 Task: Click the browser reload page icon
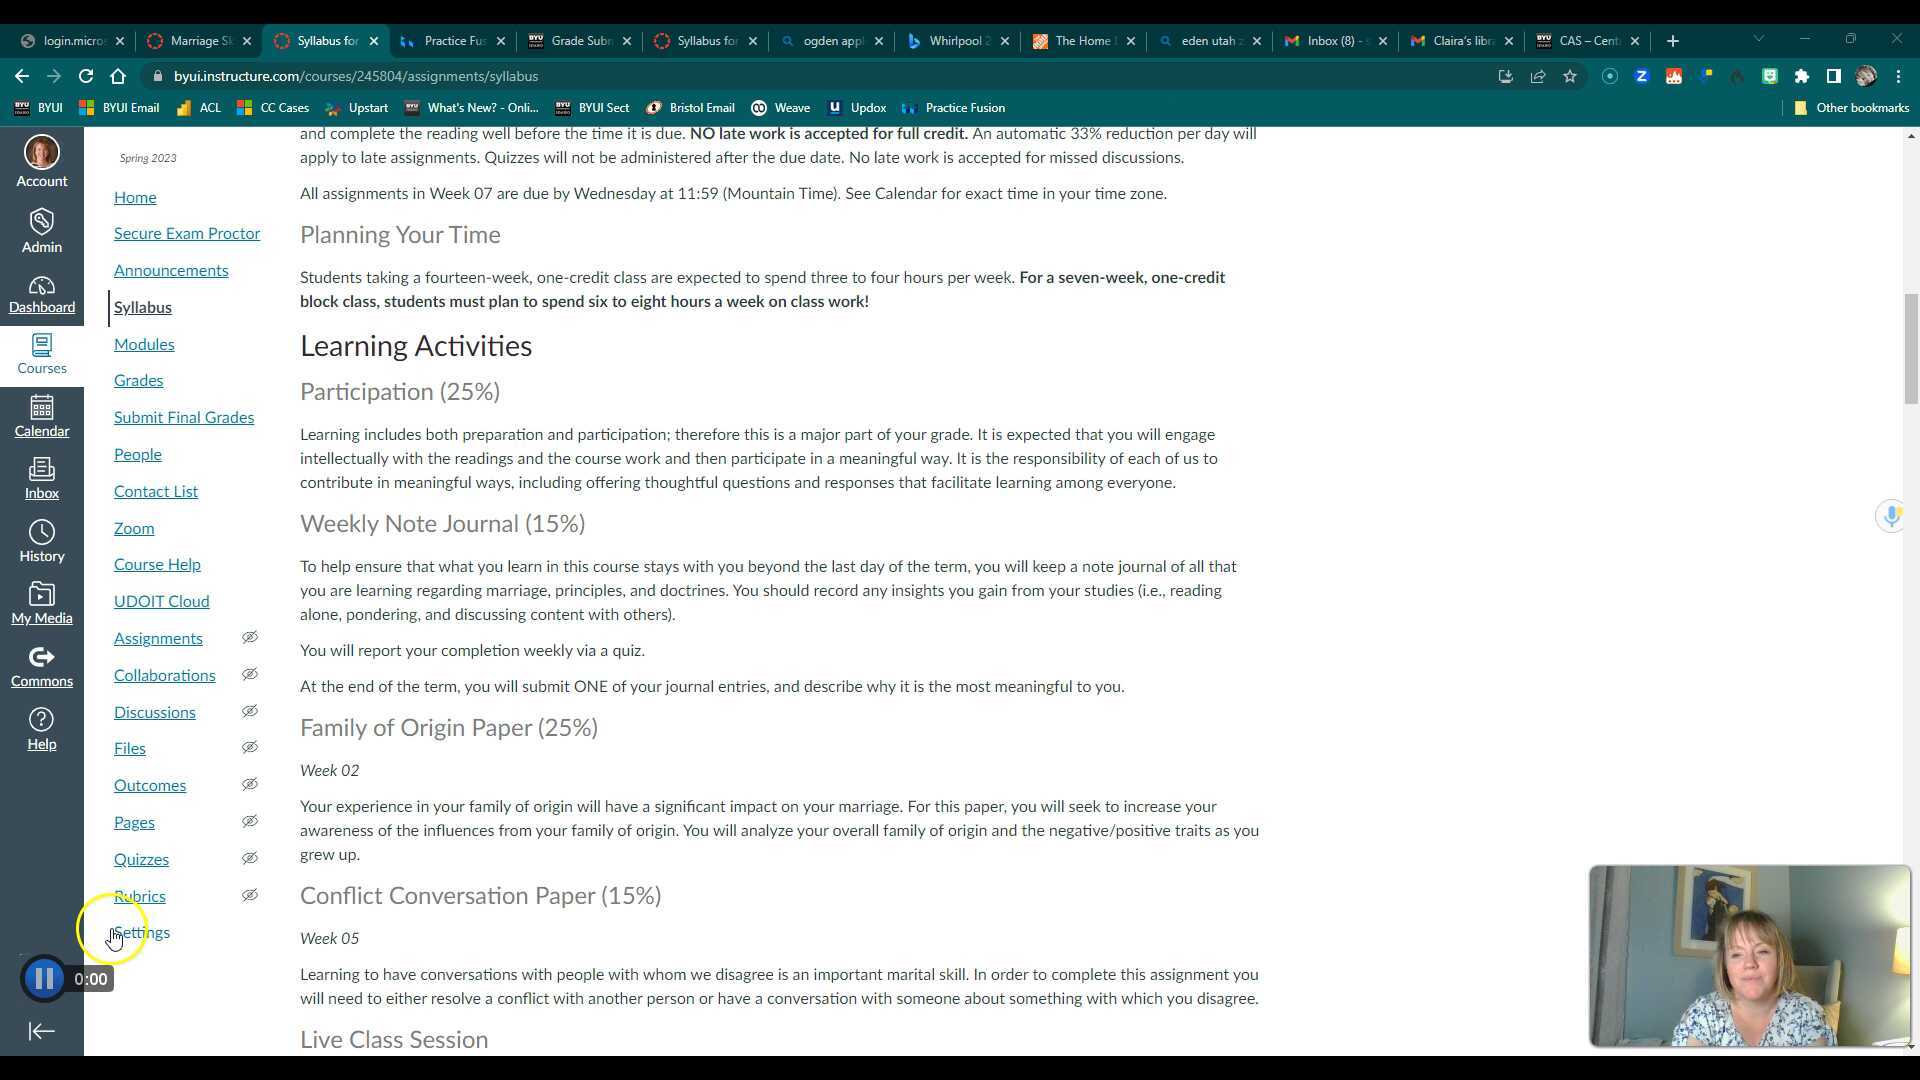click(86, 76)
